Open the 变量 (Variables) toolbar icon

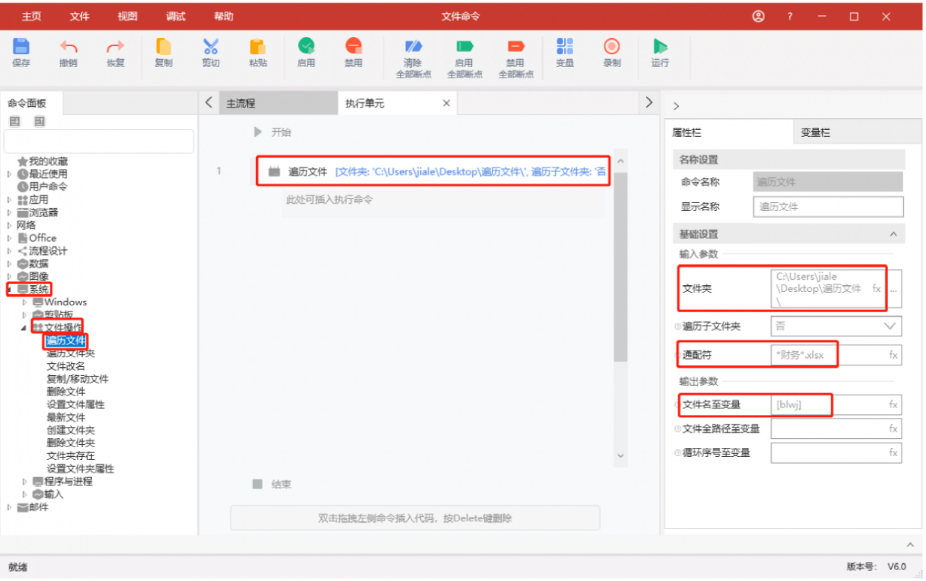(565, 47)
